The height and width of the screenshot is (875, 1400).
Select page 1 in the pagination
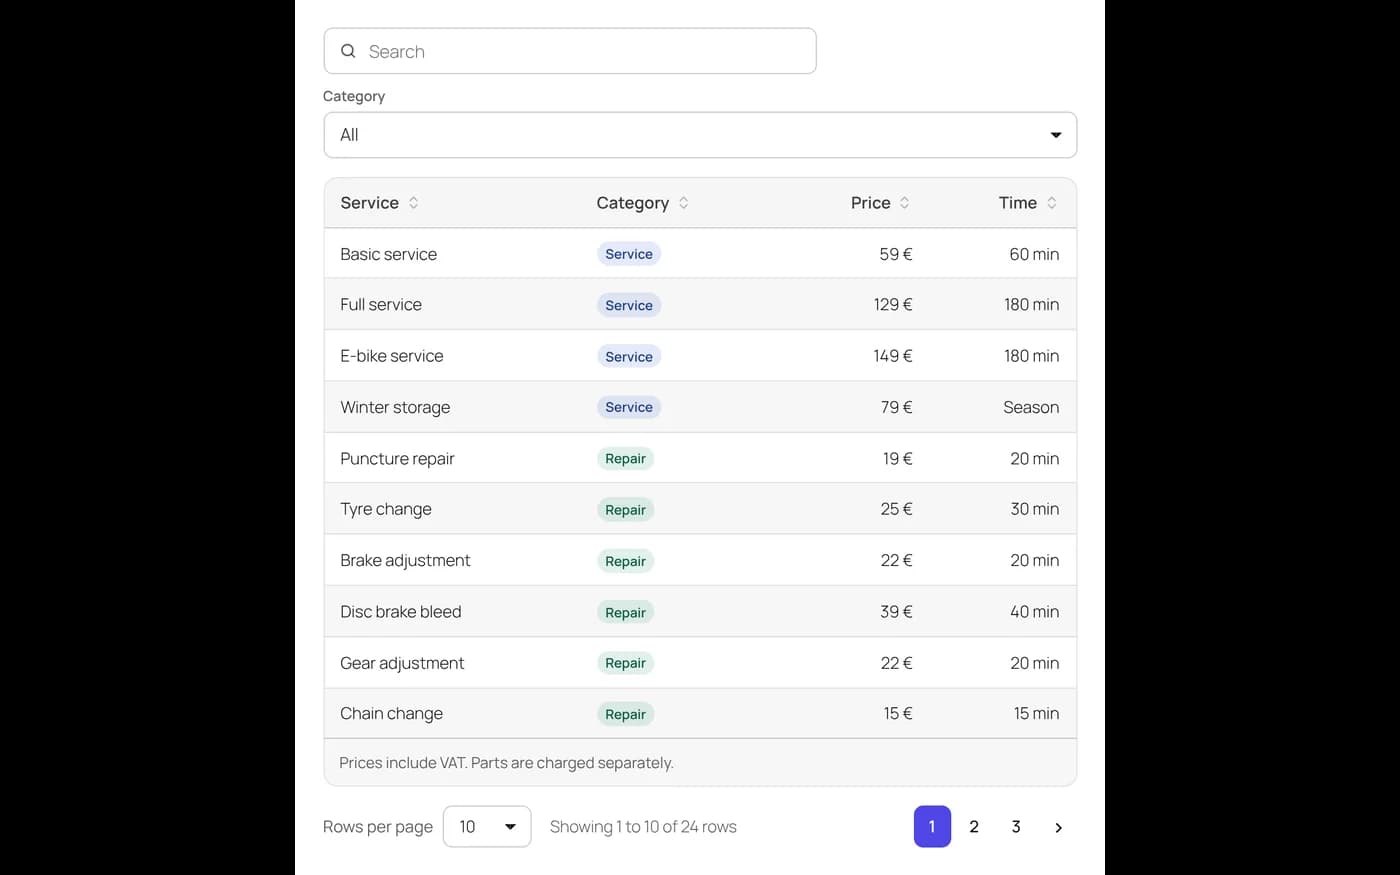click(932, 827)
